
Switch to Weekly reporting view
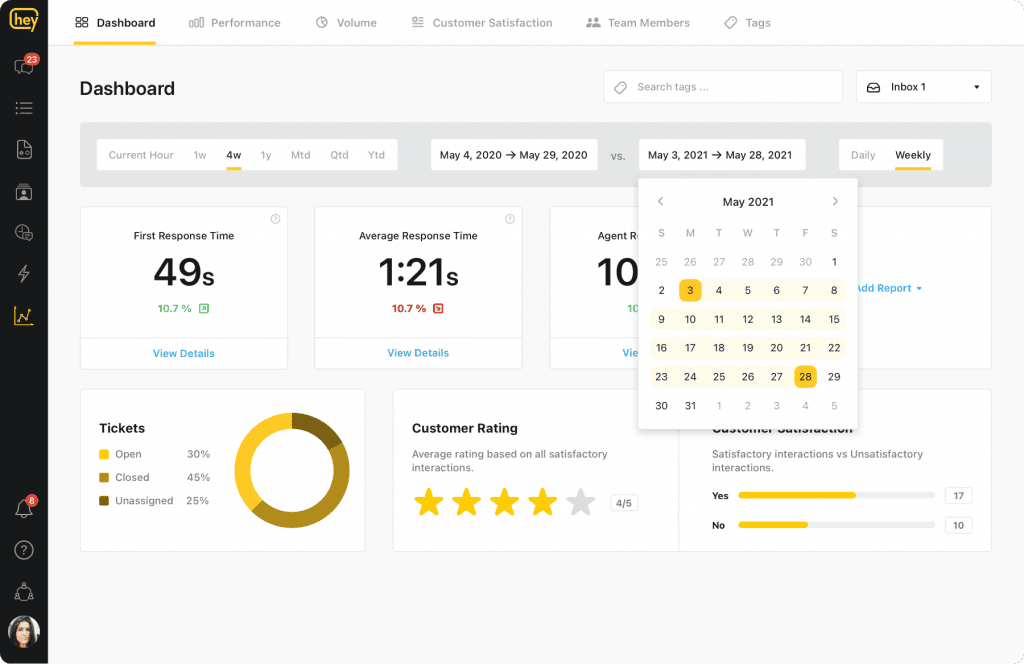[913, 155]
